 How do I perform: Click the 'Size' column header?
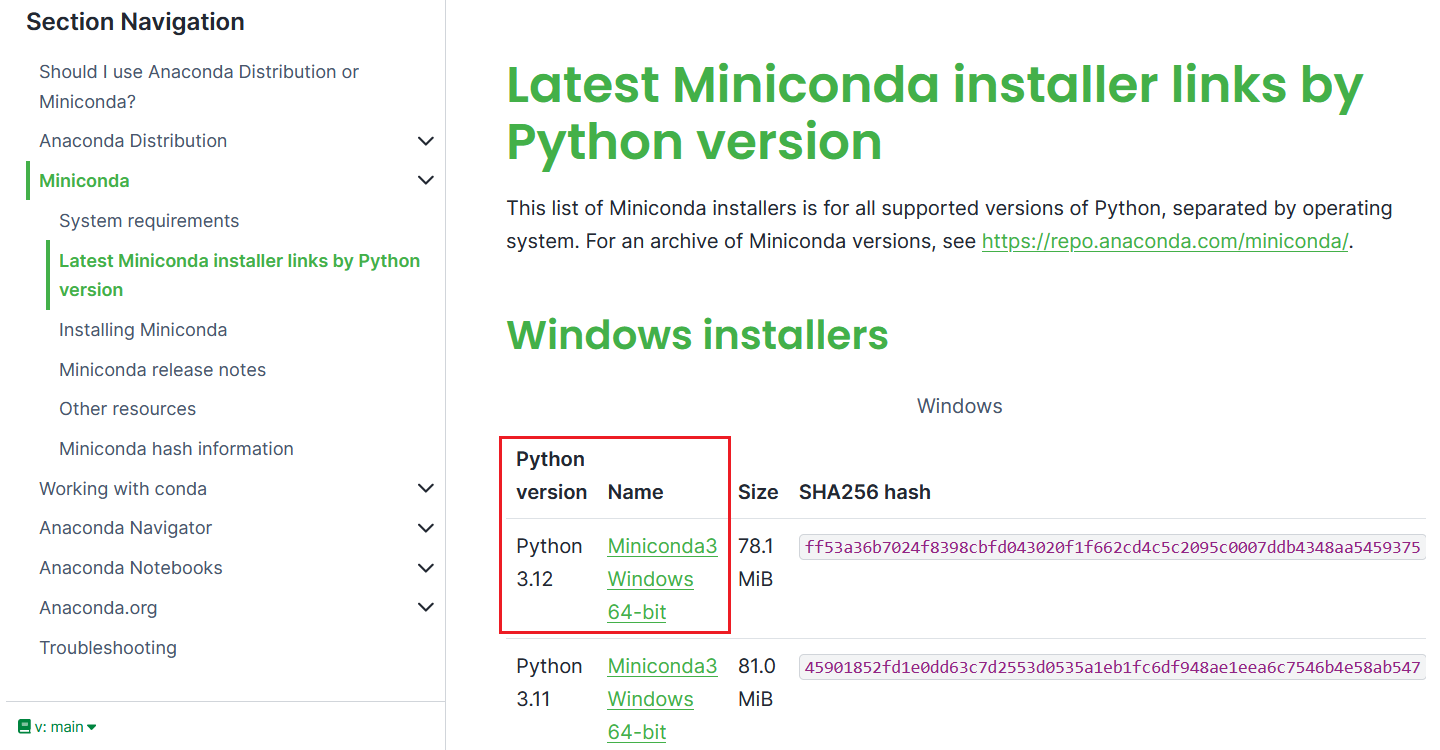pyautogui.click(x=758, y=492)
